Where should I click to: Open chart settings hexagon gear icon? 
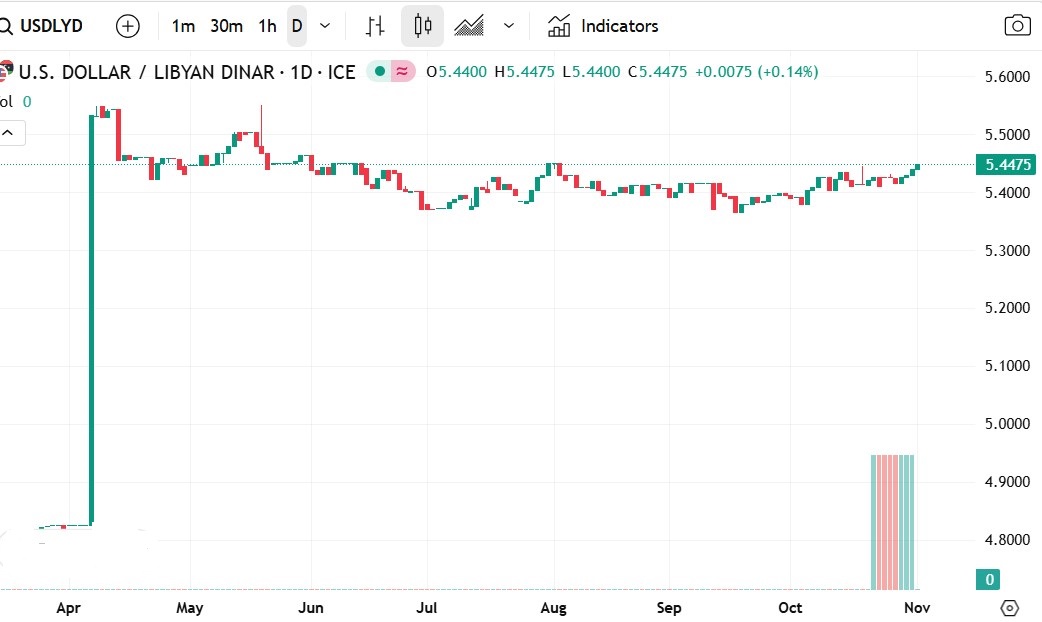(1009, 608)
